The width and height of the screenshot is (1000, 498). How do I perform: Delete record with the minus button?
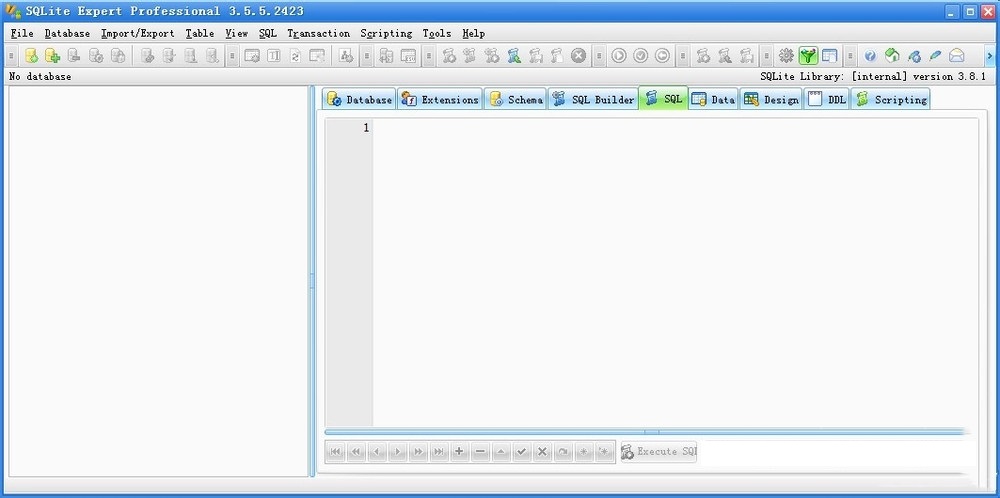(x=480, y=451)
